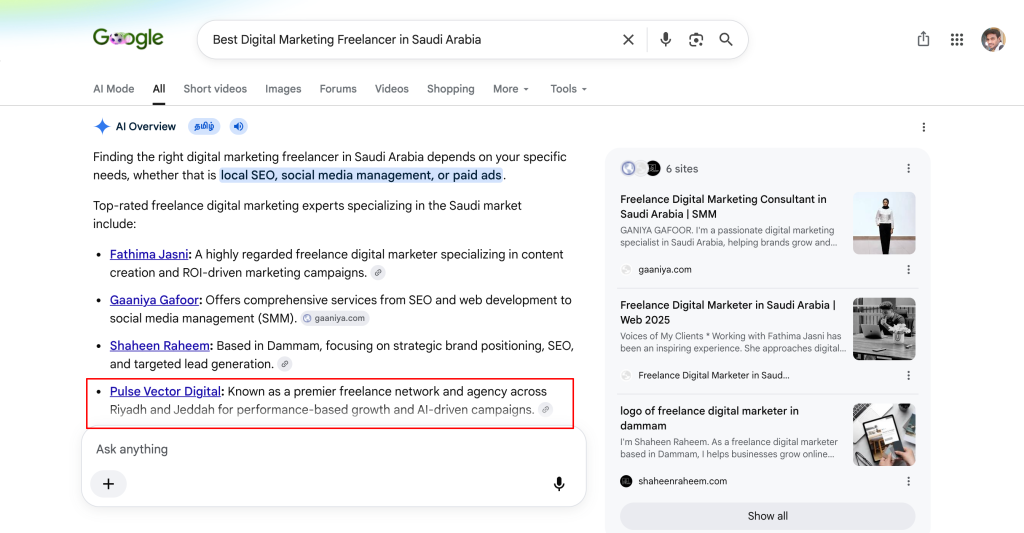Clear the search query with X icon
The image size is (1024, 533).
click(x=628, y=40)
